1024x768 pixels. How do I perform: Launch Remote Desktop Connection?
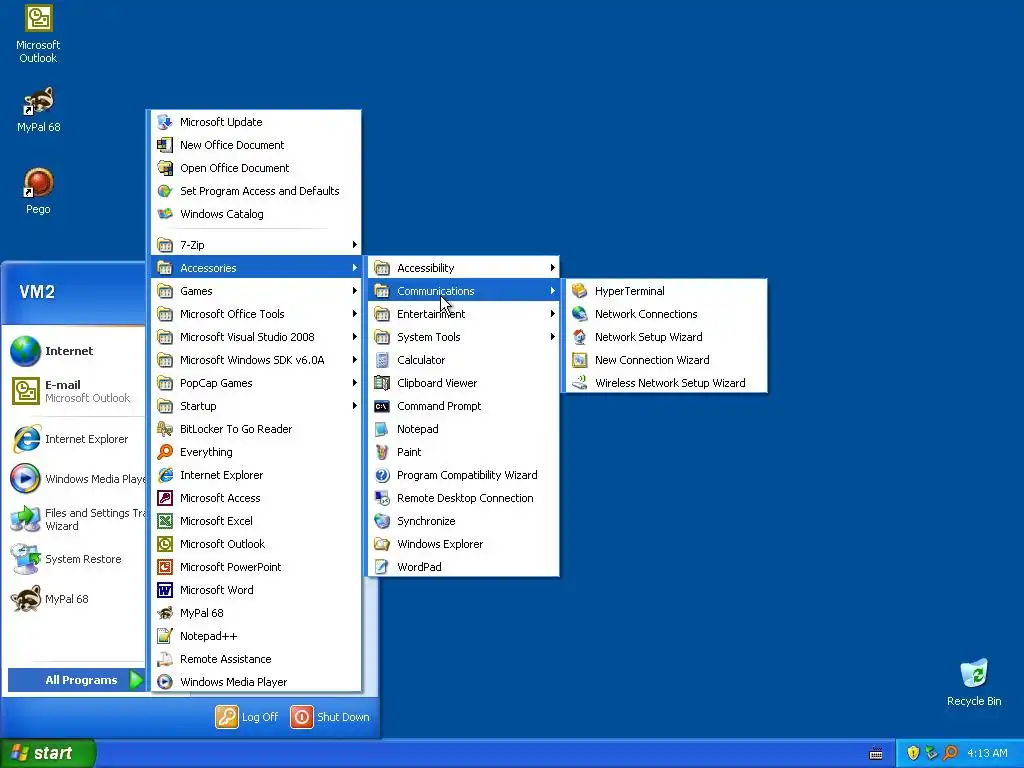pyautogui.click(x=464, y=498)
